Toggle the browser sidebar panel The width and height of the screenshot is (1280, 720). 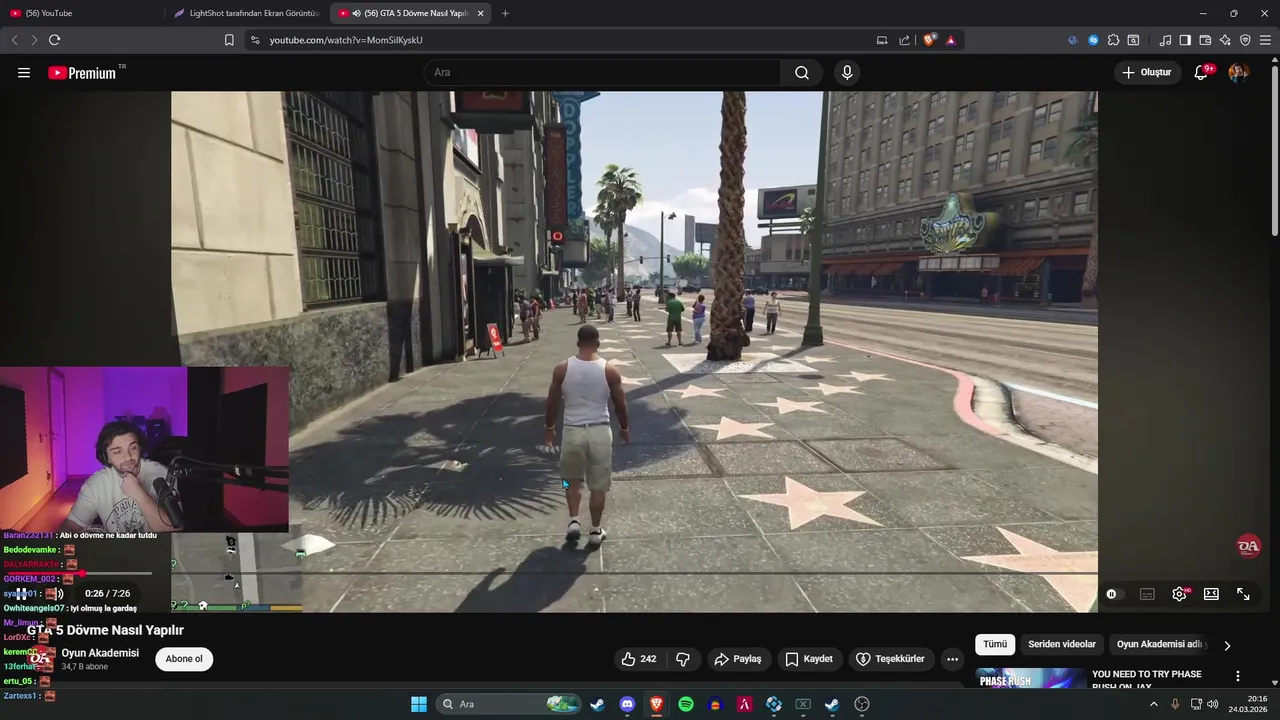[x=1185, y=40]
